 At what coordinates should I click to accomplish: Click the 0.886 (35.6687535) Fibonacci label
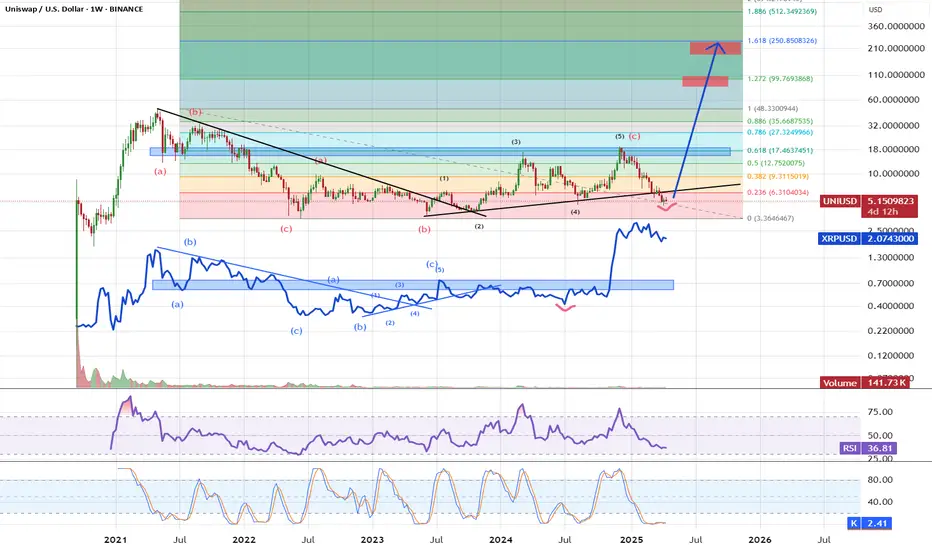(780, 121)
